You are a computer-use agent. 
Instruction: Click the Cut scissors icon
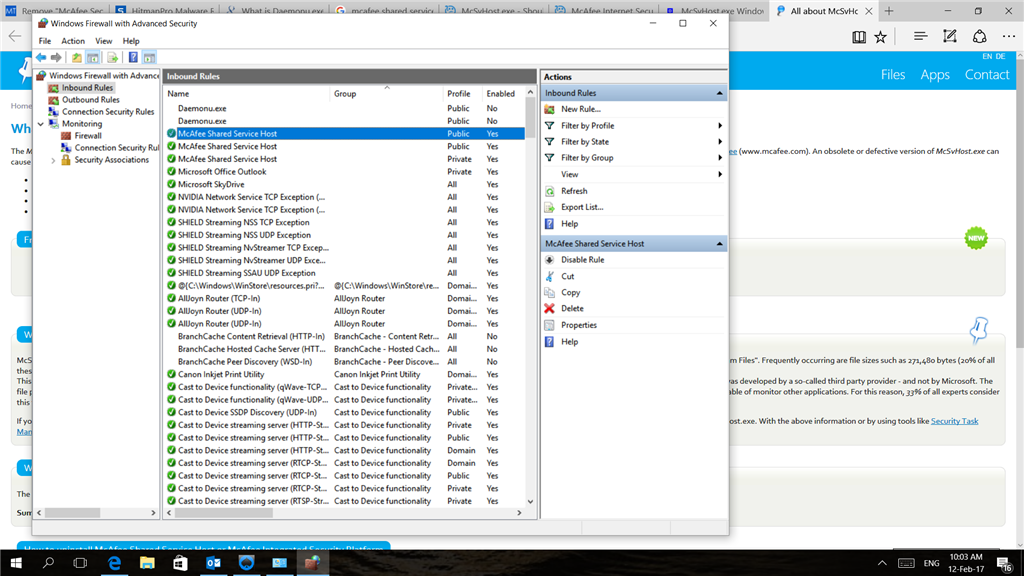pyautogui.click(x=550, y=276)
